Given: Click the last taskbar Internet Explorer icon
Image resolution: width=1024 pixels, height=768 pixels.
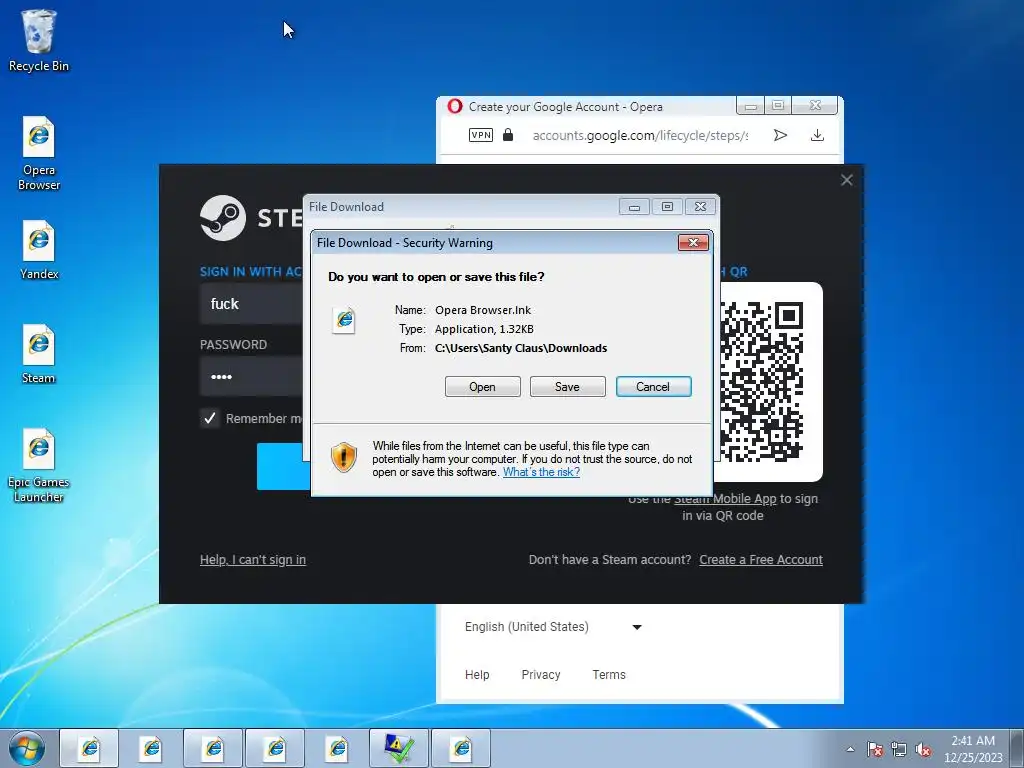Looking at the screenshot, I should pos(461,748).
